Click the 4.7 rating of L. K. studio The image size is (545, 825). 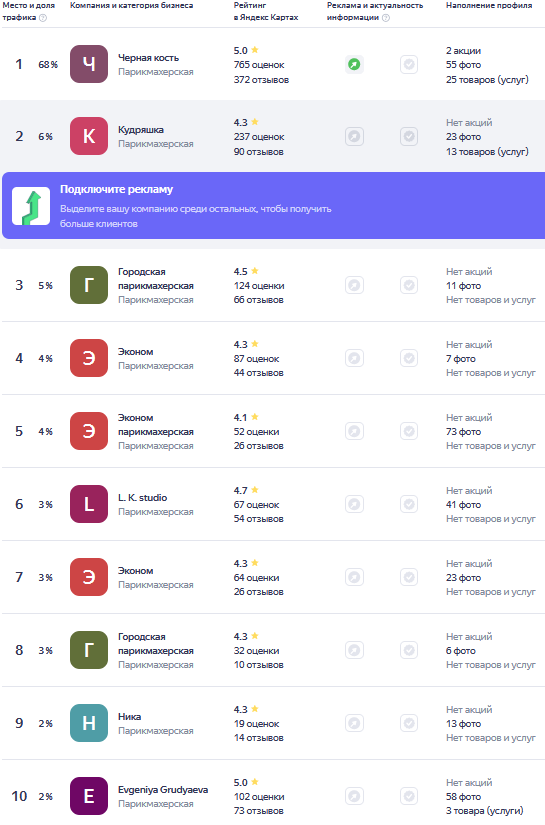click(240, 490)
